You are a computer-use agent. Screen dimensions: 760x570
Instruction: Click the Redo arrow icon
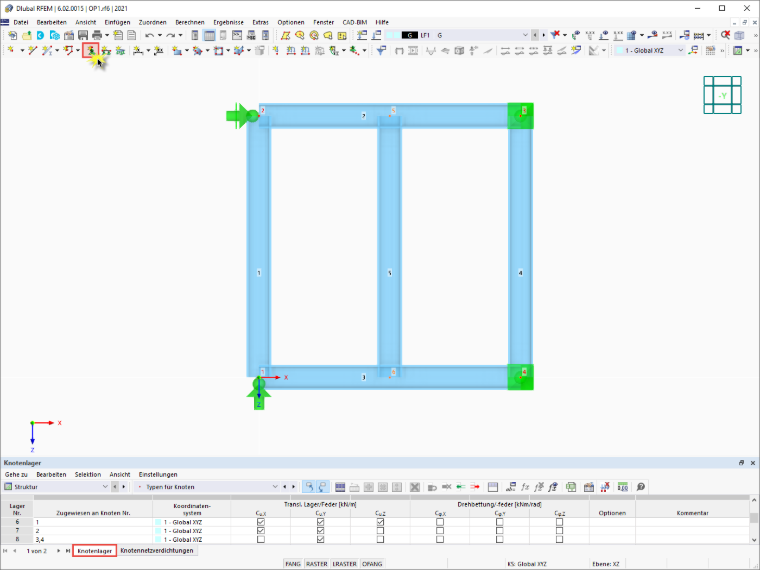[x=170, y=35]
